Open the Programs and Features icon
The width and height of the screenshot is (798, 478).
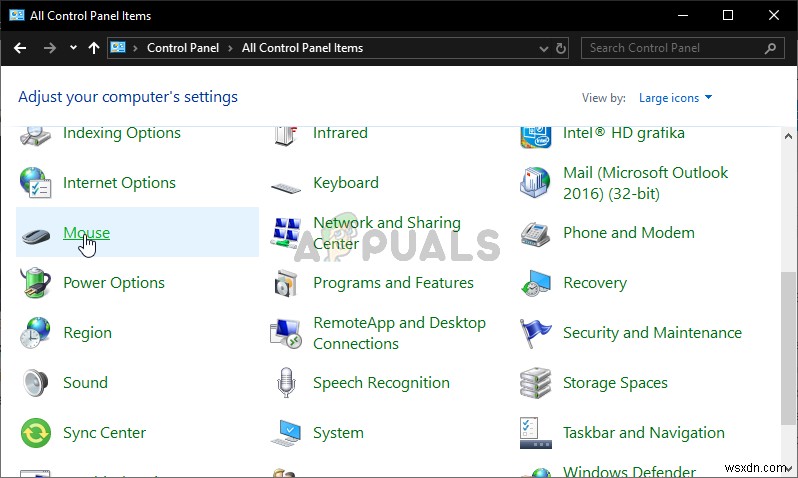pos(286,283)
